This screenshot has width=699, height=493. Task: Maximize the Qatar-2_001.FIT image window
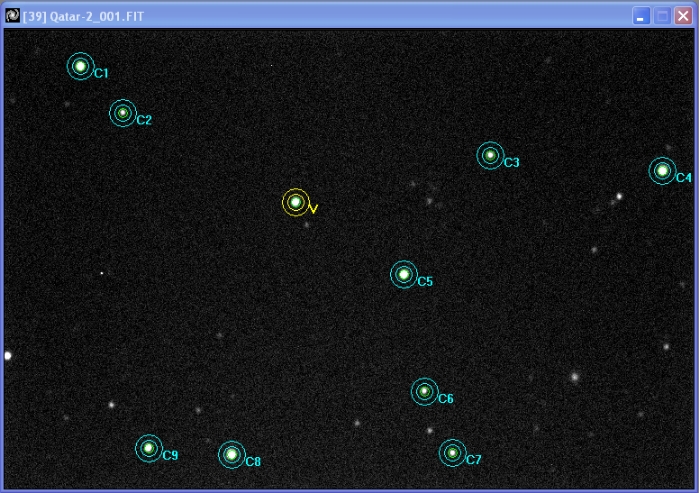662,15
